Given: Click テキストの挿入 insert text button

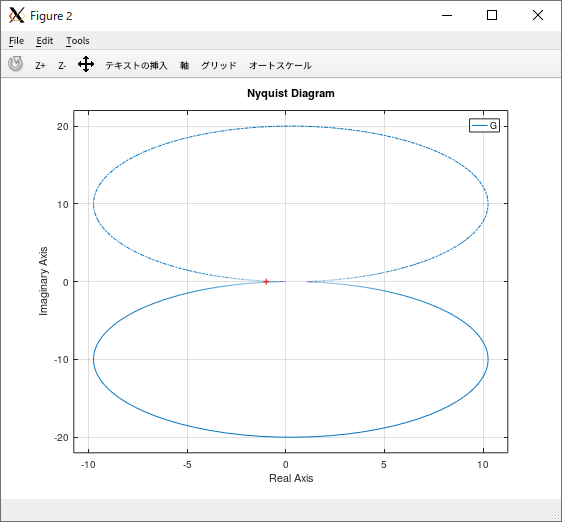Looking at the screenshot, I should (x=136, y=66).
